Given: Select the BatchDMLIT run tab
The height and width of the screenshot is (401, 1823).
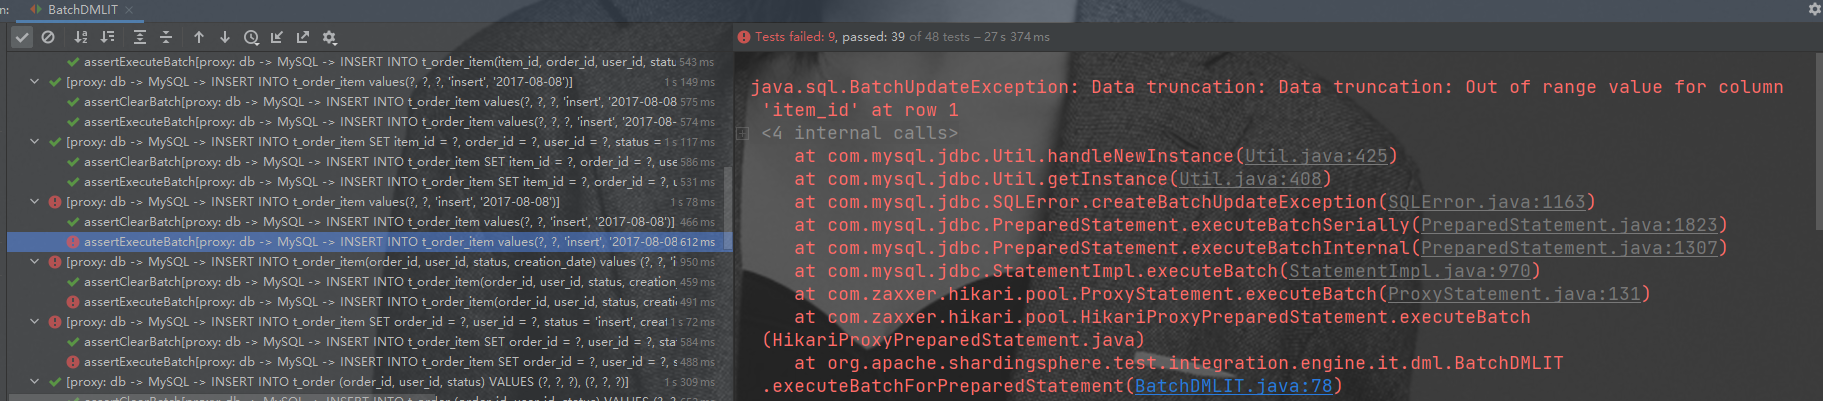Looking at the screenshot, I should (82, 9).
